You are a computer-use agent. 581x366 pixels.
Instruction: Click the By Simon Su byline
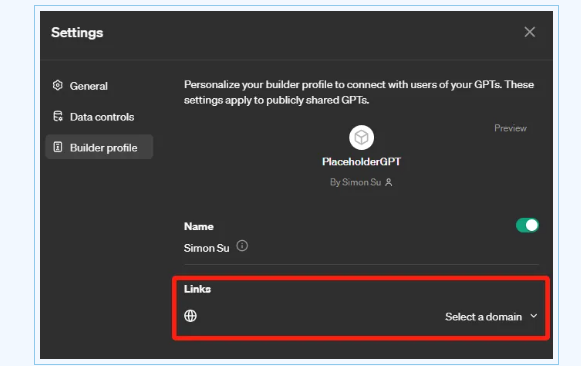355,182
